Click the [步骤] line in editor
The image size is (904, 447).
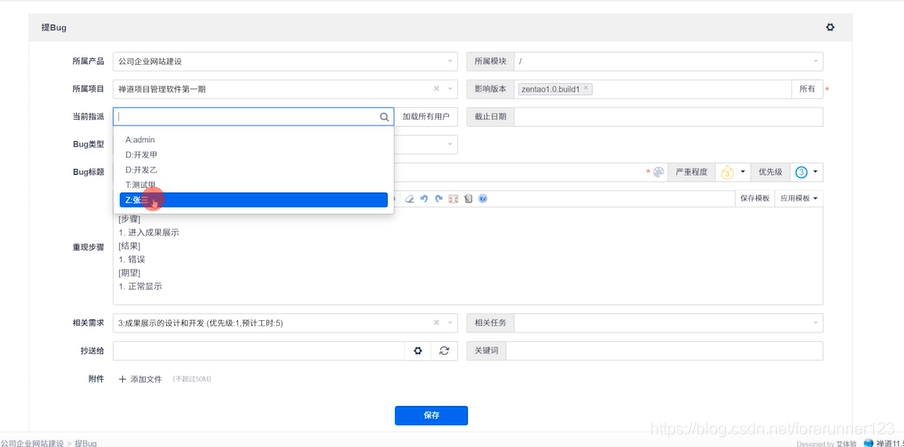pyautogui.click(x=130, y=220)
